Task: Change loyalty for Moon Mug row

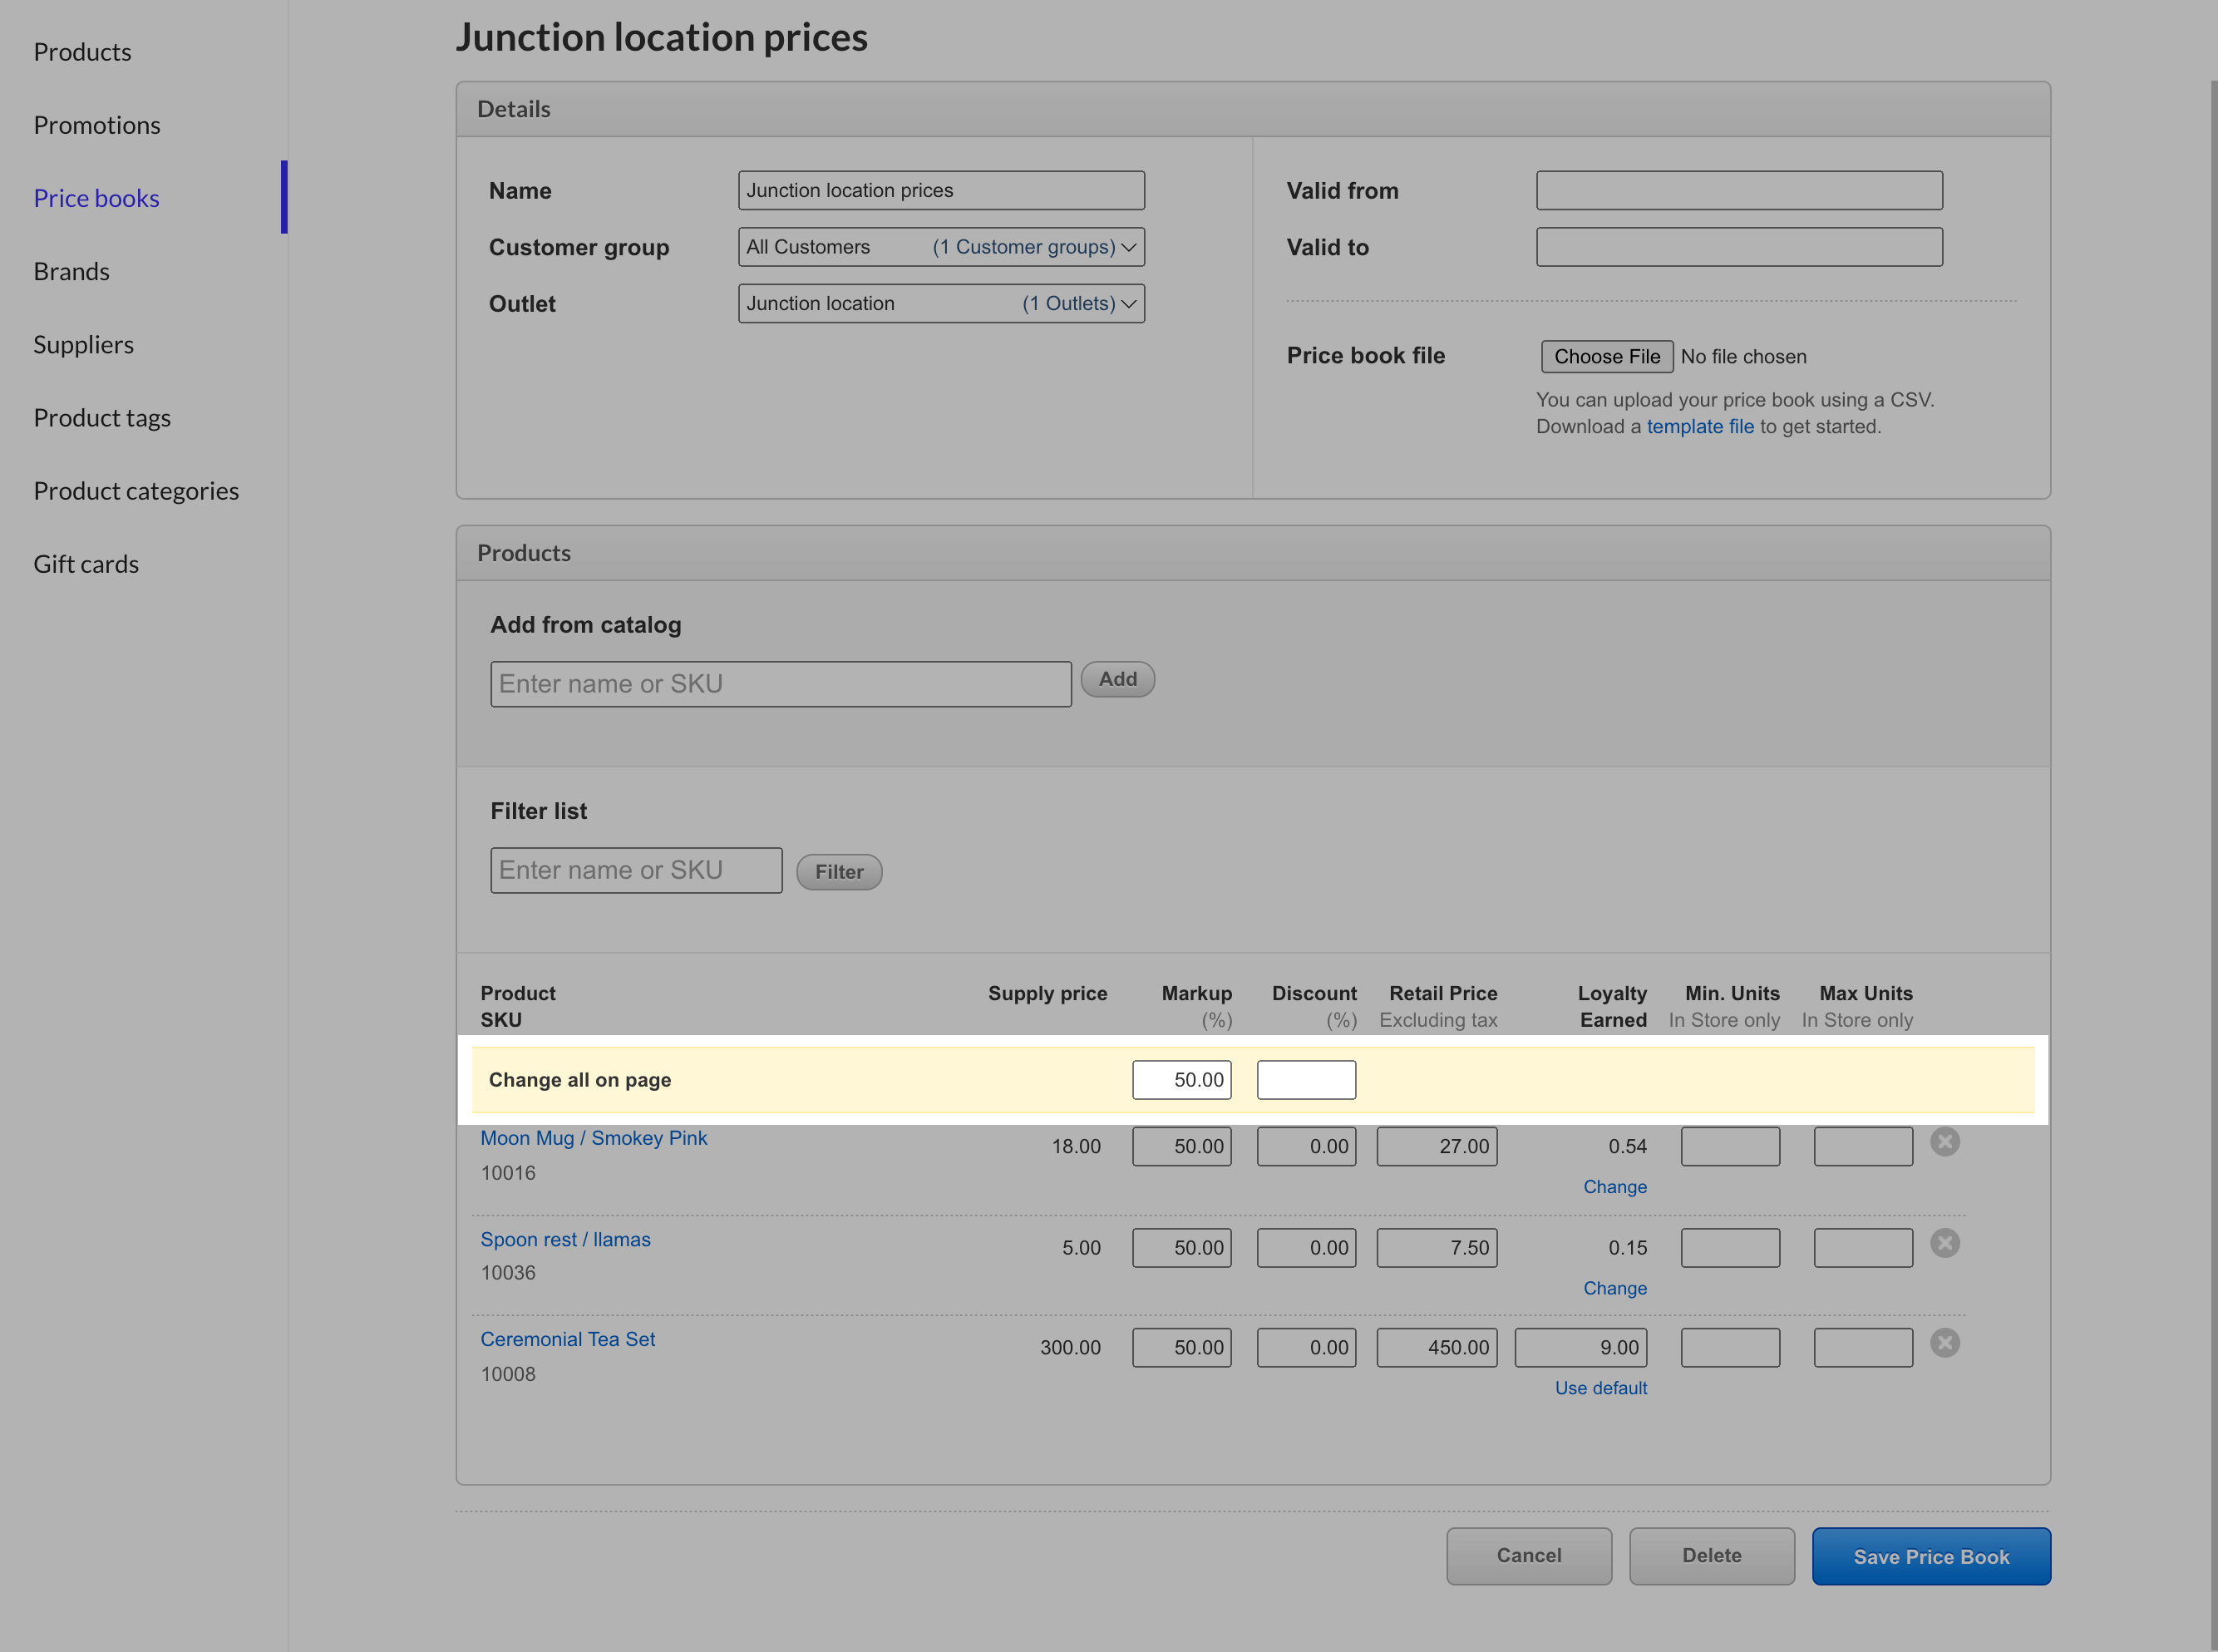Action: click(1614, 1187)
